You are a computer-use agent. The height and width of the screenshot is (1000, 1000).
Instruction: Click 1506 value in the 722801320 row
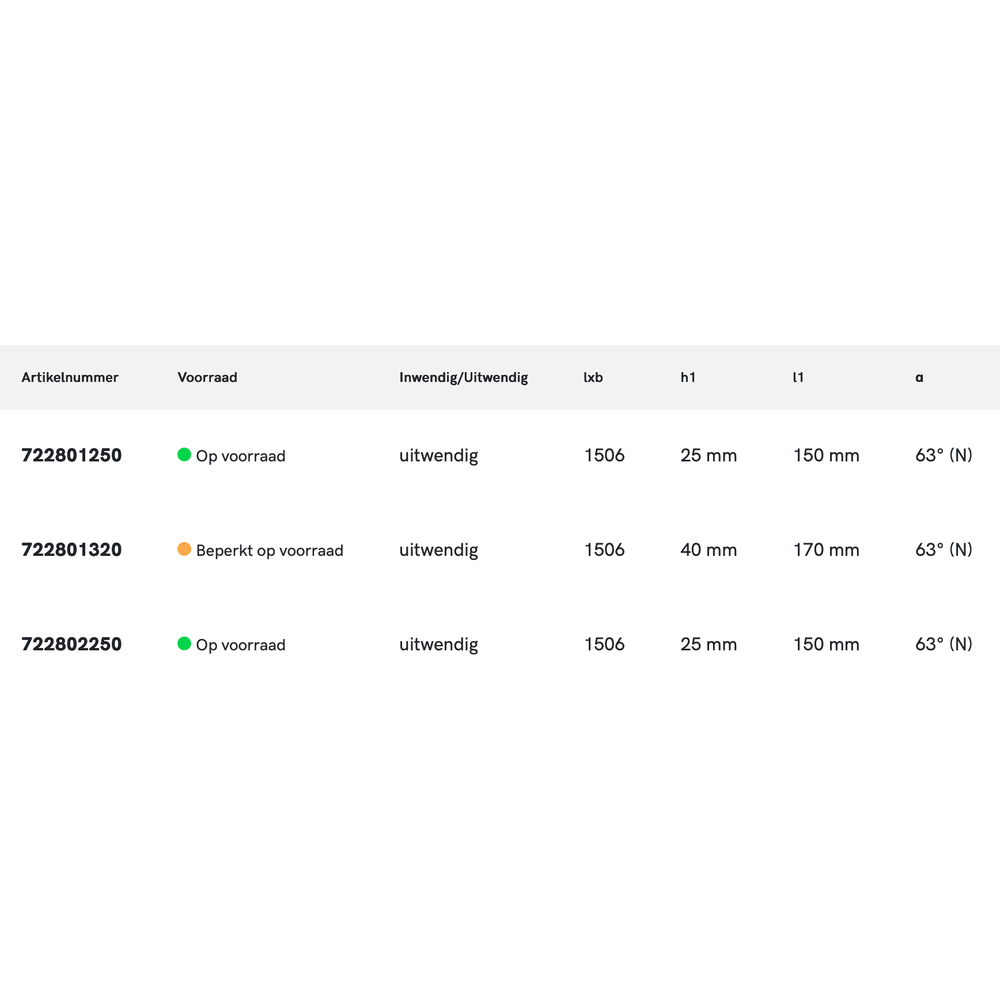604,549
